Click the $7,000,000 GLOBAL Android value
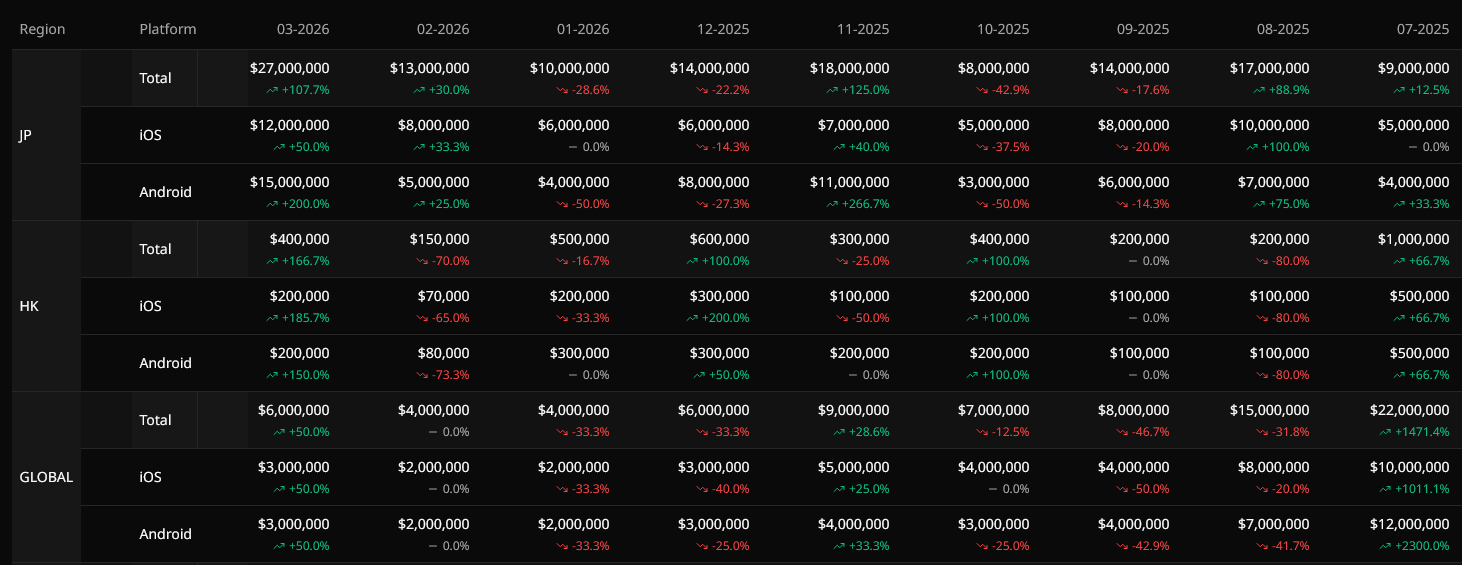Viewport: 1462px width, 565px height. [x=1274, y=524]
